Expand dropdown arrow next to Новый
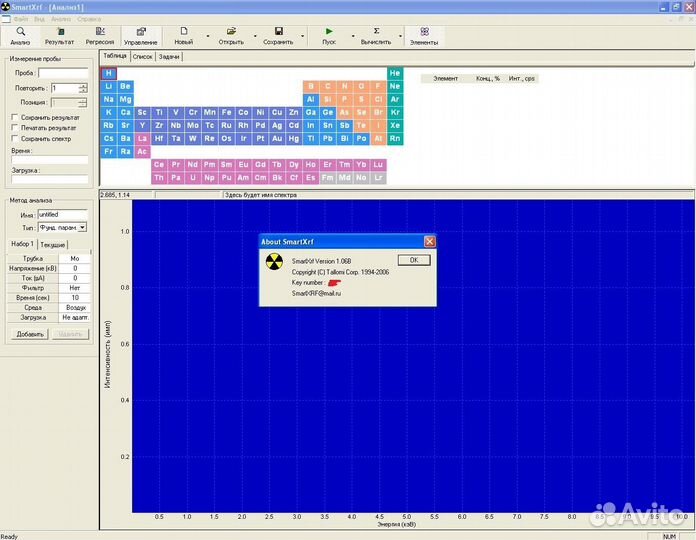 click(x=207, y=36)
